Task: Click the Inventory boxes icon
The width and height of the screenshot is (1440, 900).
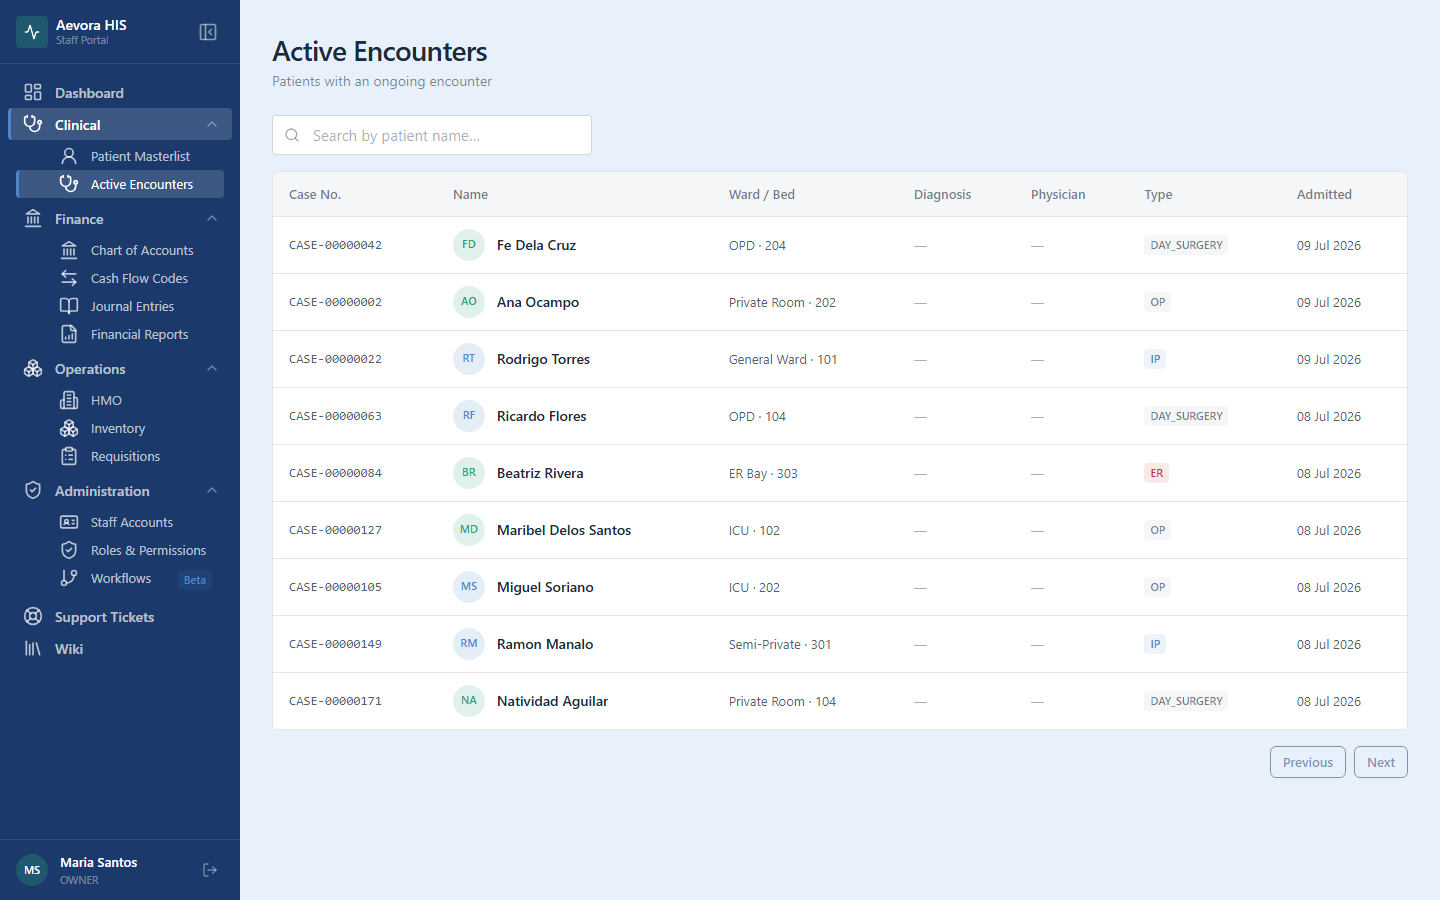Action: point(69,428)
